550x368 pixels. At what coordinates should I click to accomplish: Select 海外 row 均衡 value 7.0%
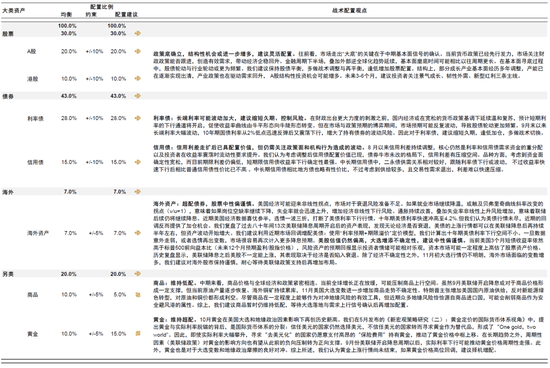click(x=70, y=192)
